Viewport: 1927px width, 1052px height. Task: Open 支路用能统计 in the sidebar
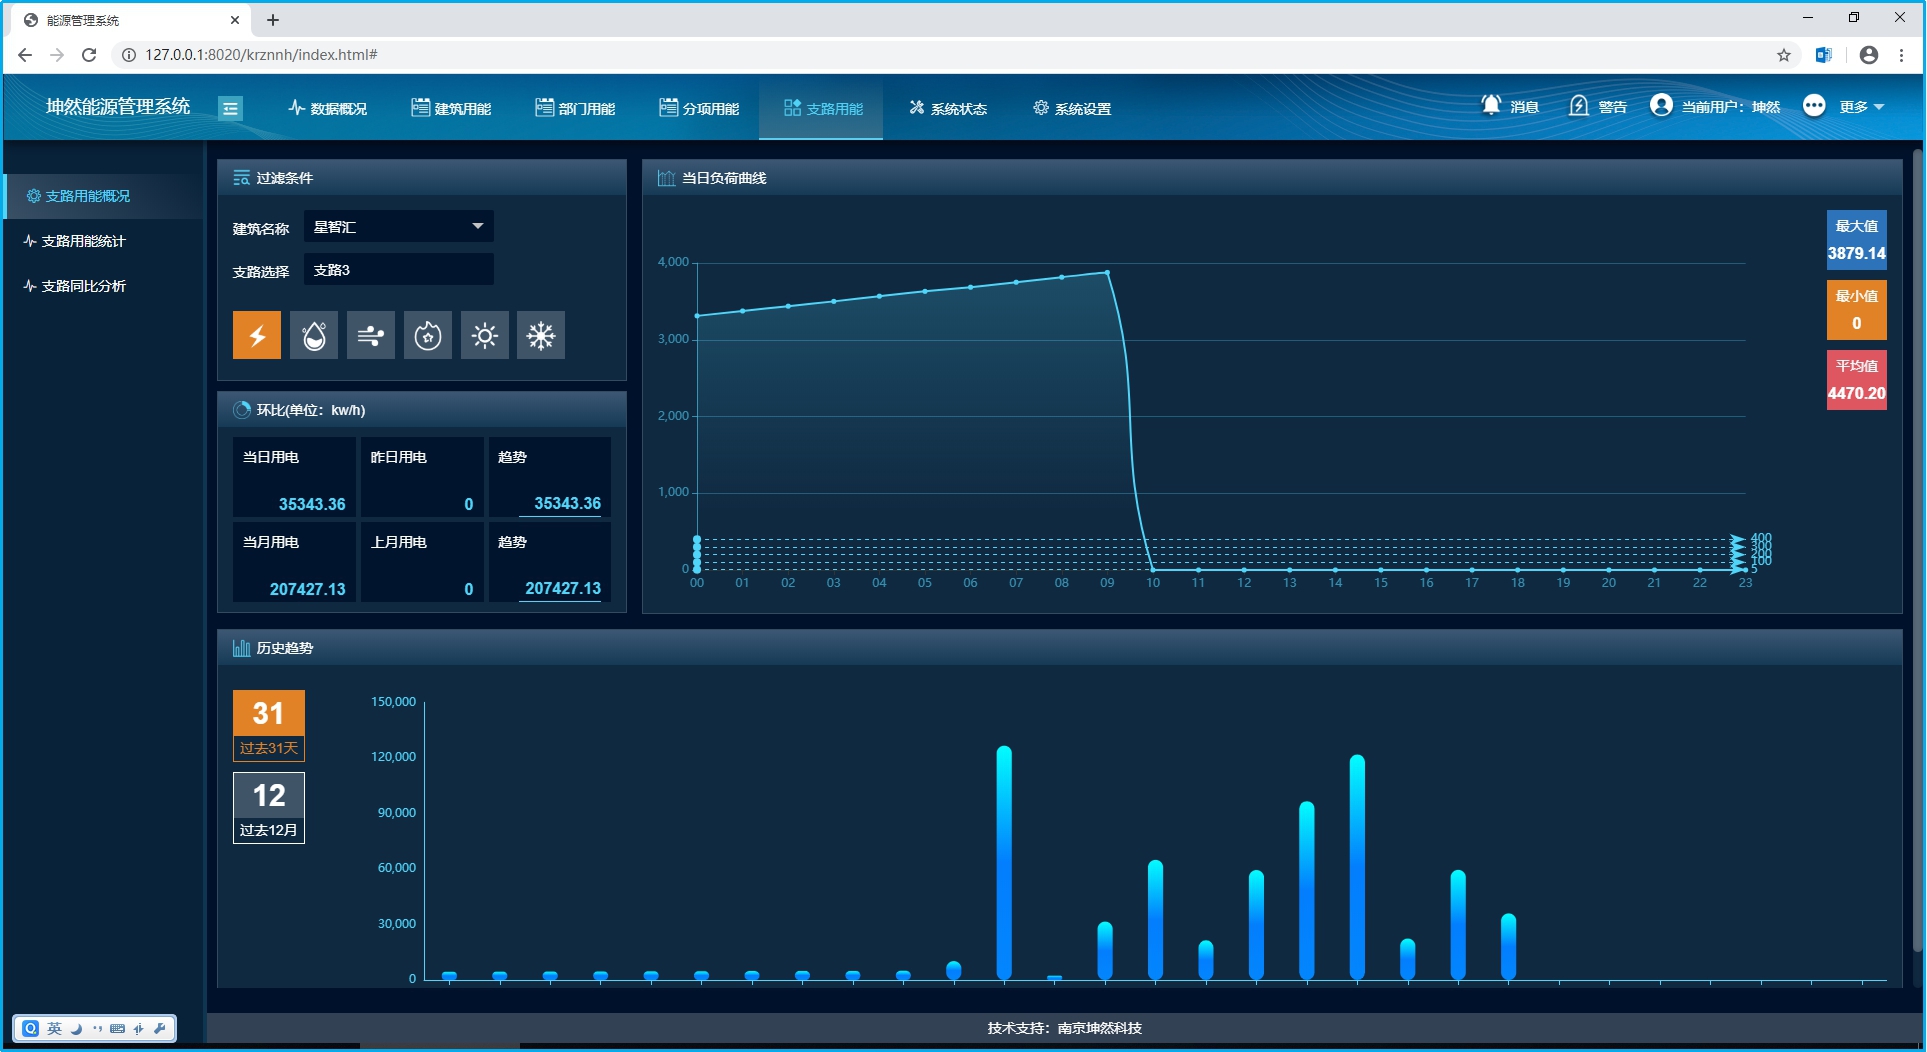coord(84,241)
